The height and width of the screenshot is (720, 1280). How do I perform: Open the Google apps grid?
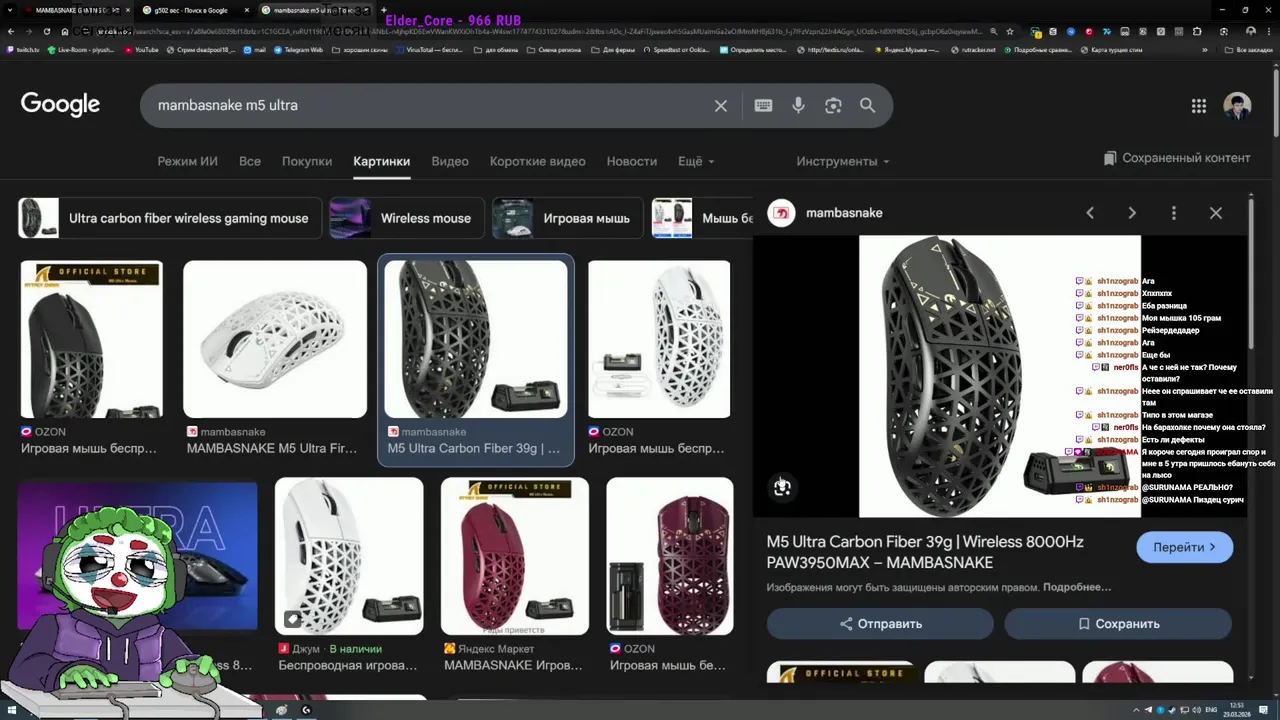point(1198,105)
